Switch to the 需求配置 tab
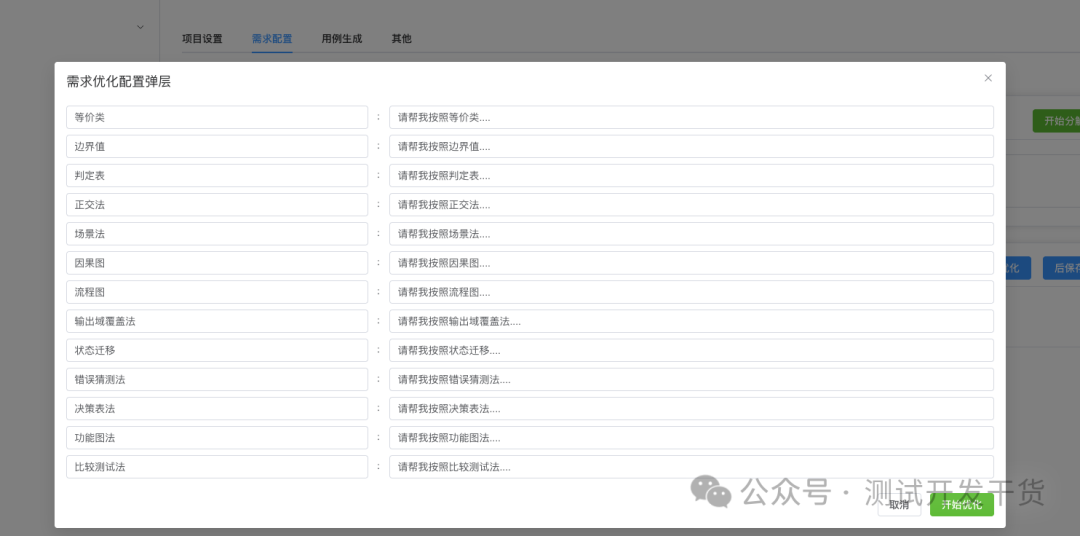 [272, 39]
